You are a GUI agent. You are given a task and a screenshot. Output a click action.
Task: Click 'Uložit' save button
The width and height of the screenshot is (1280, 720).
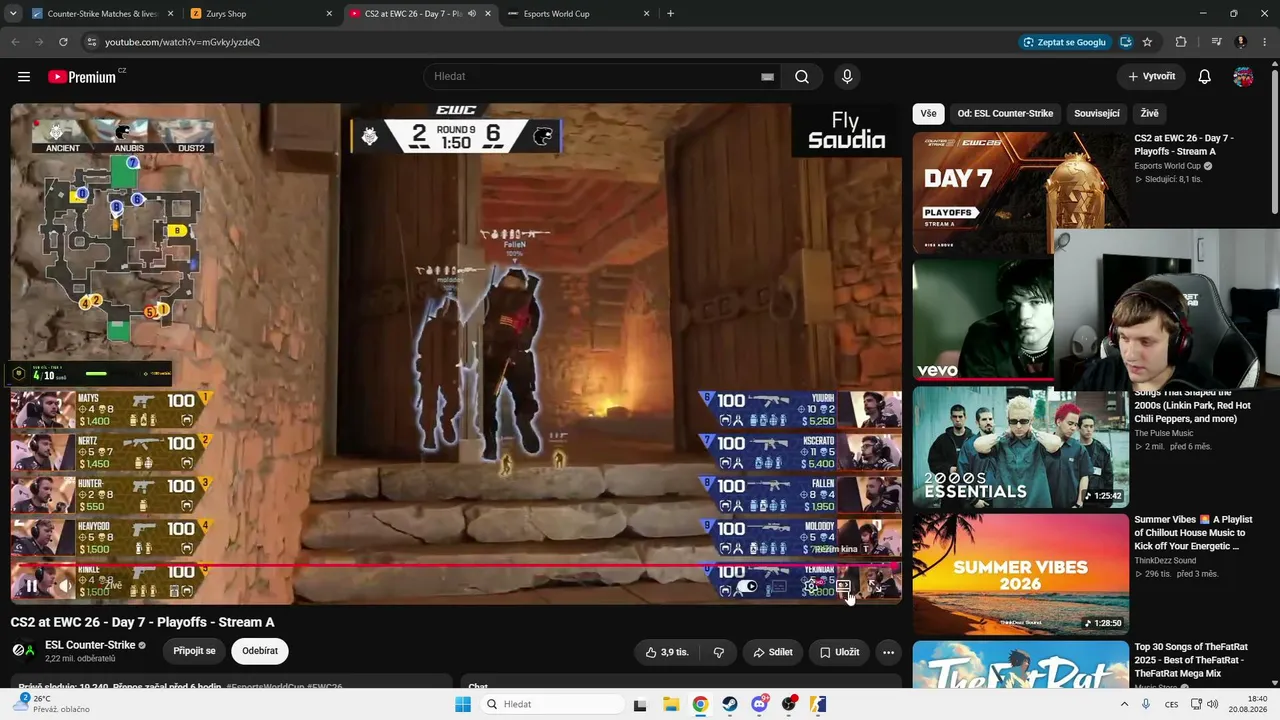(x=839, y=652)
